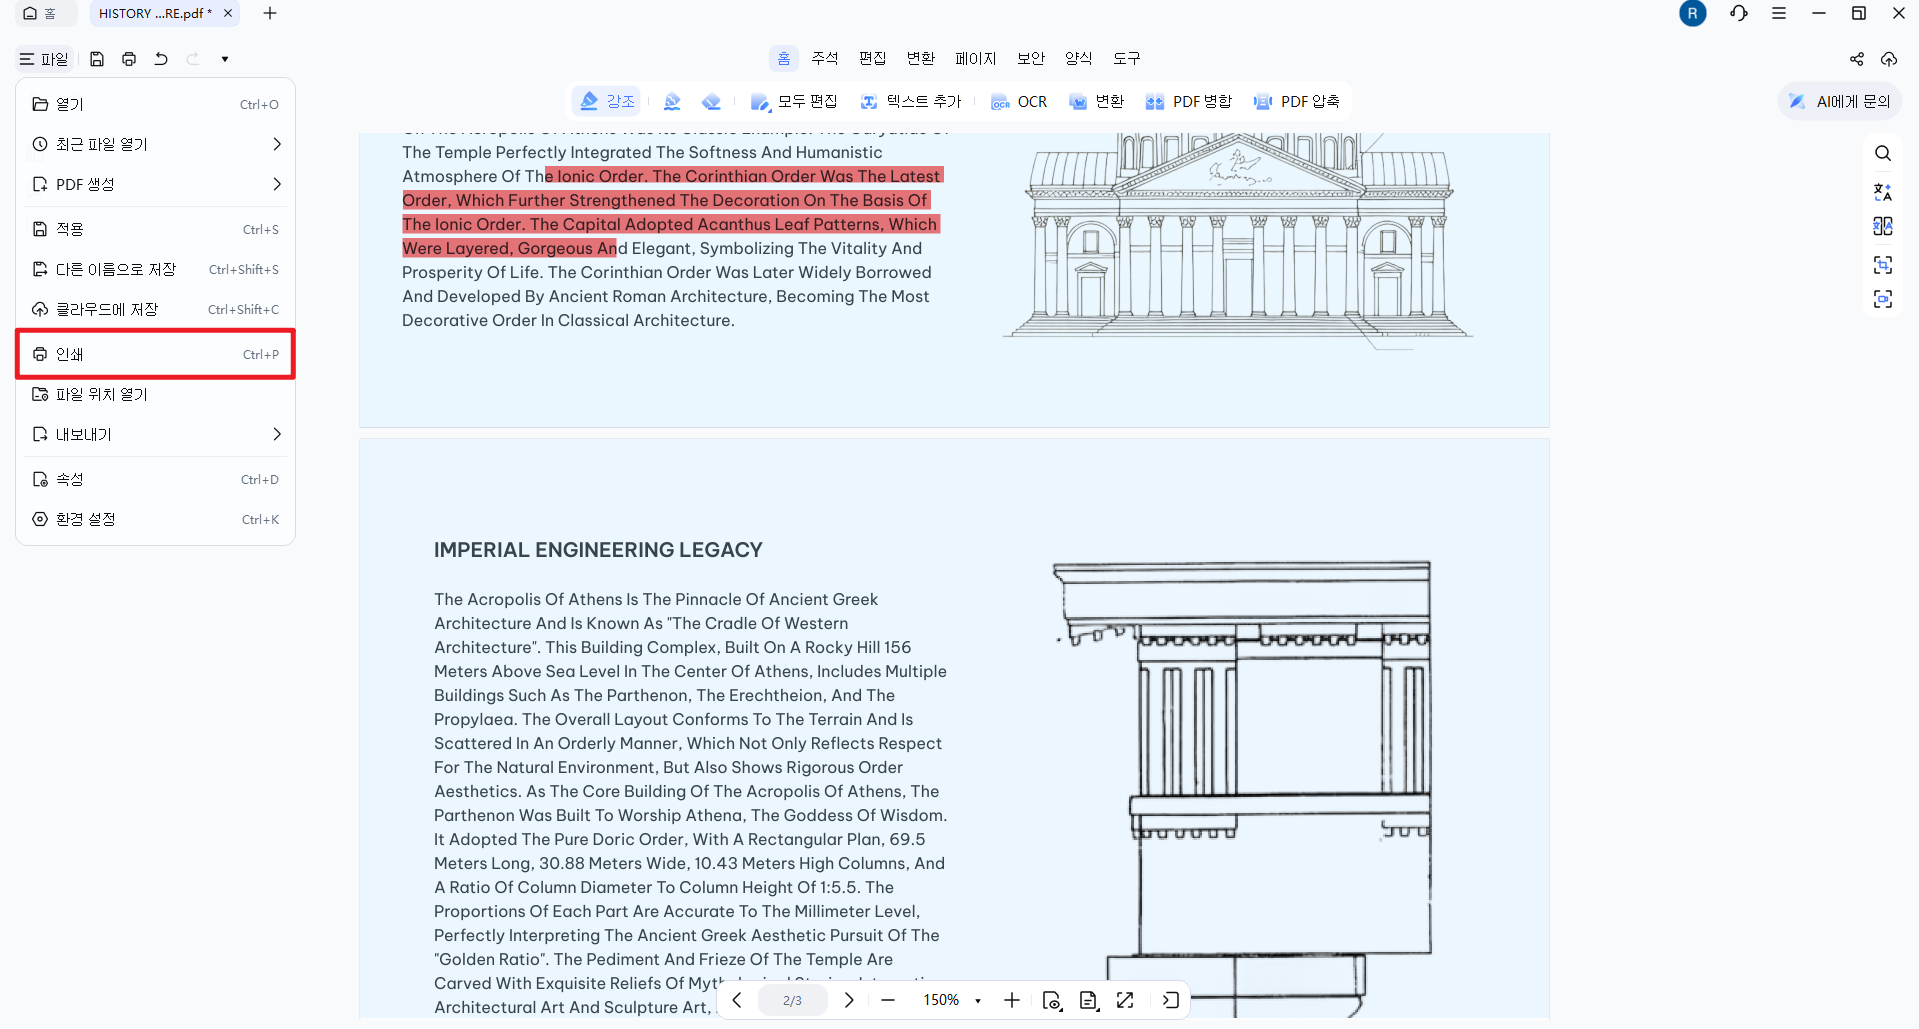Select 다른 이름으로 저장 menu entry

pyautogui.click(x=156, y=269)
